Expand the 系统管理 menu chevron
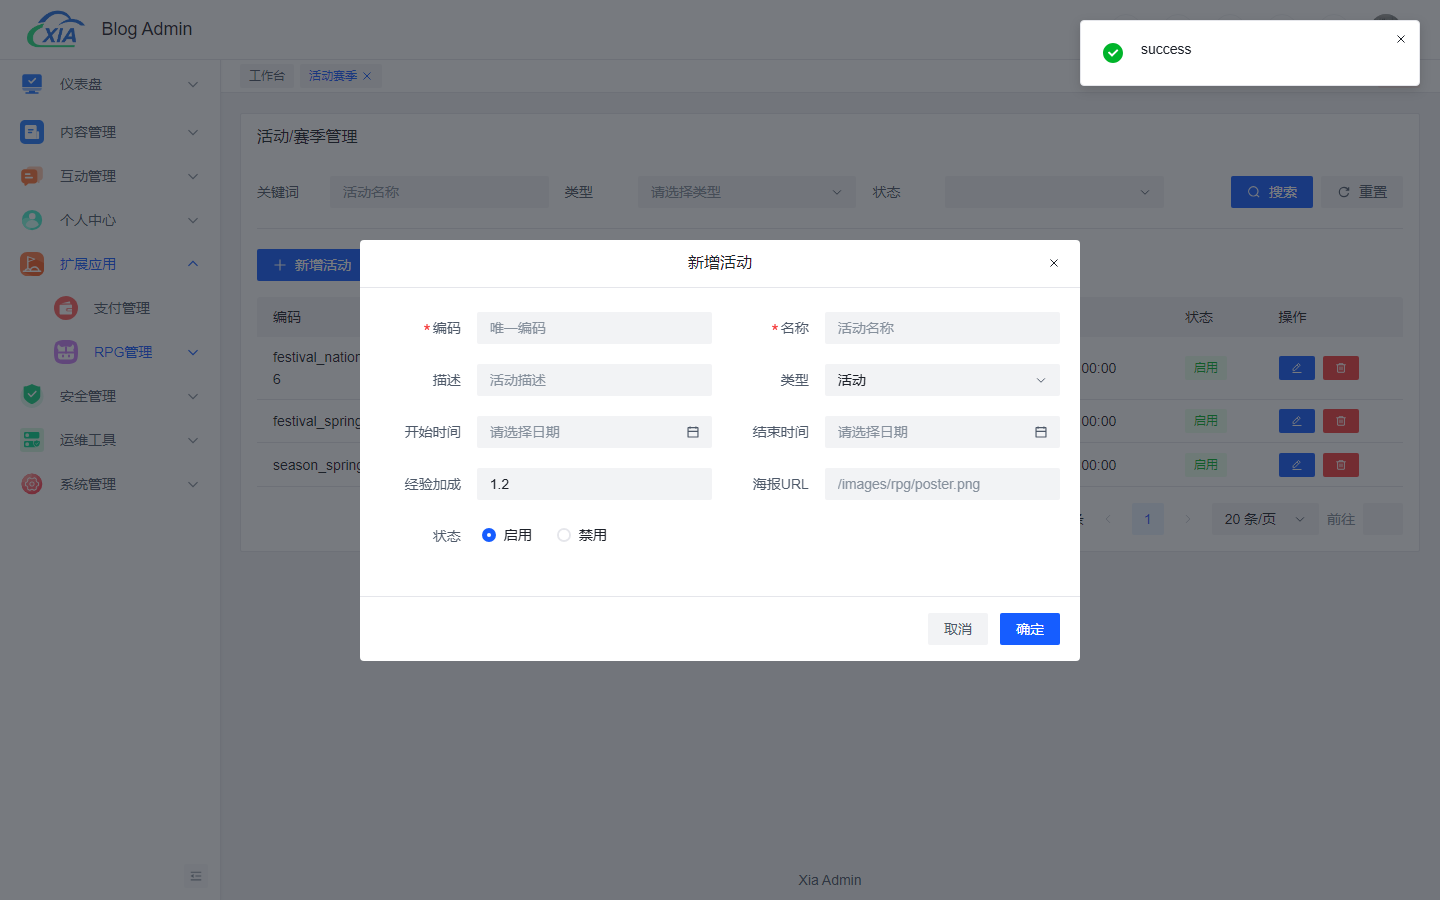 [193, 484]
